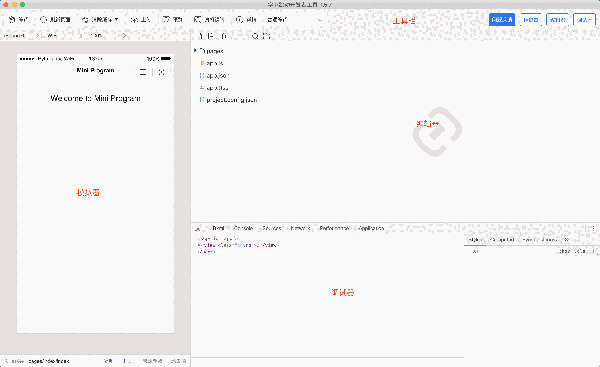Click the pages/index/index path in status bar

[49, 361]
